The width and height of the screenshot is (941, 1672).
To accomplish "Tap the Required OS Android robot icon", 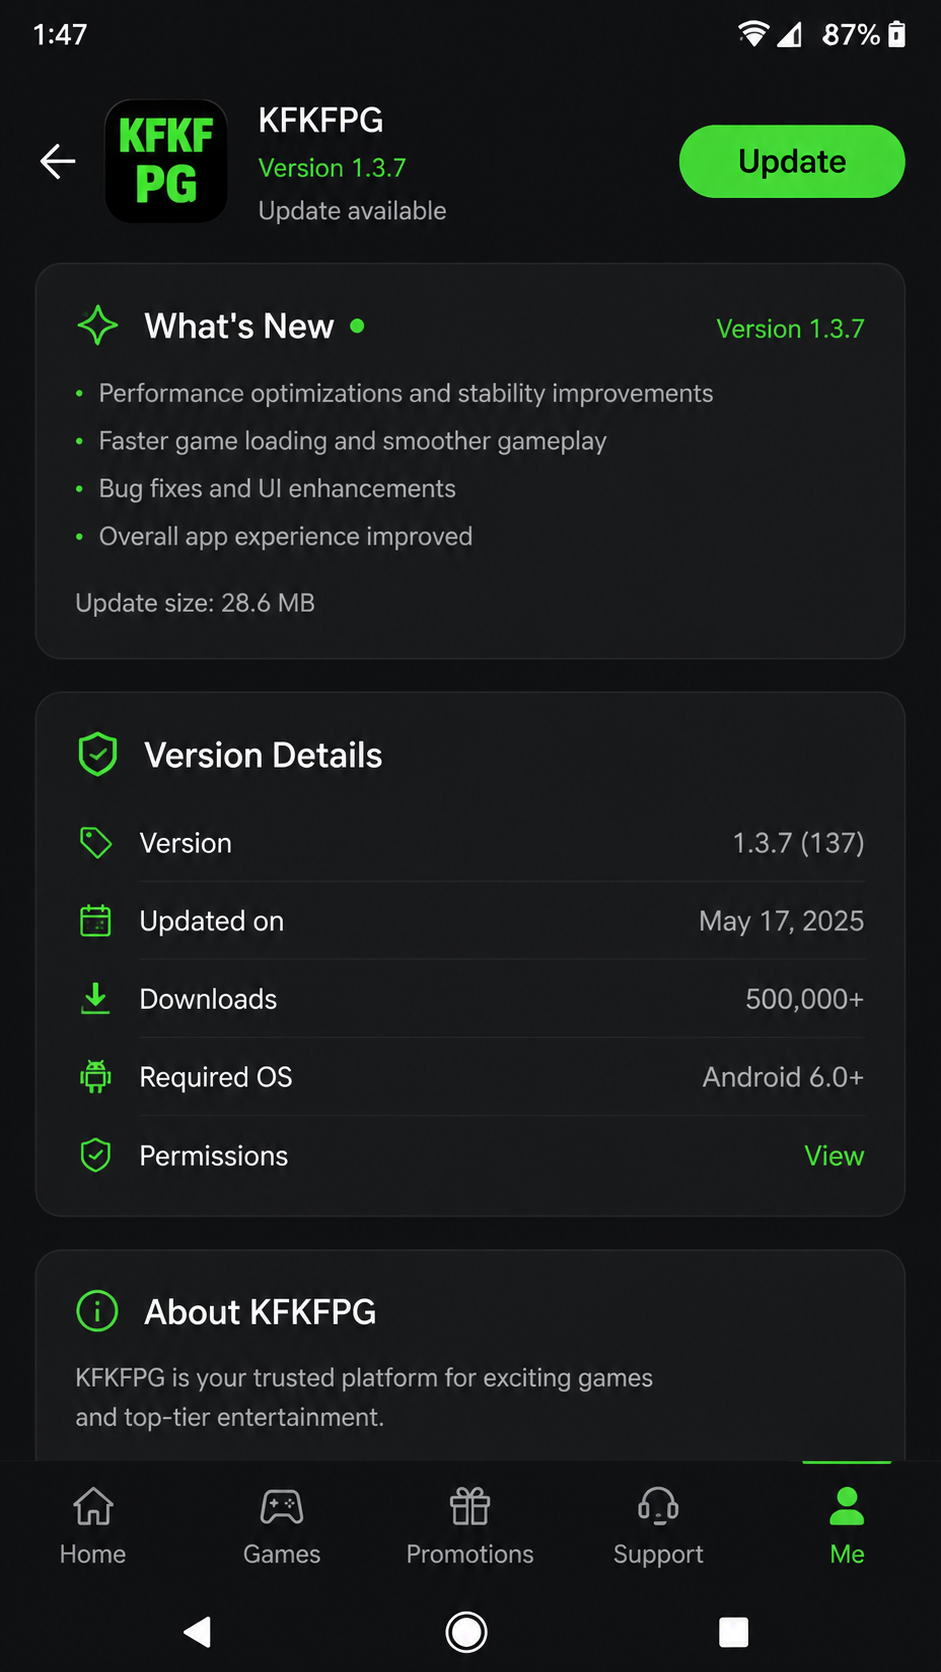I will (96, 1077).
